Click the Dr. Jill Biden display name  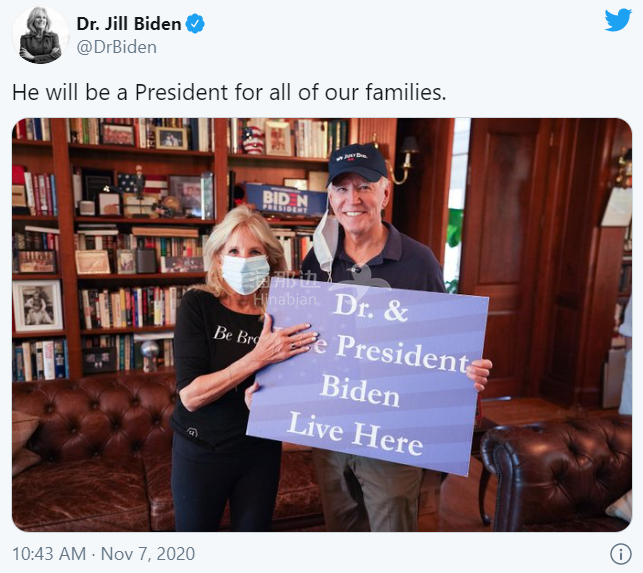129,24
